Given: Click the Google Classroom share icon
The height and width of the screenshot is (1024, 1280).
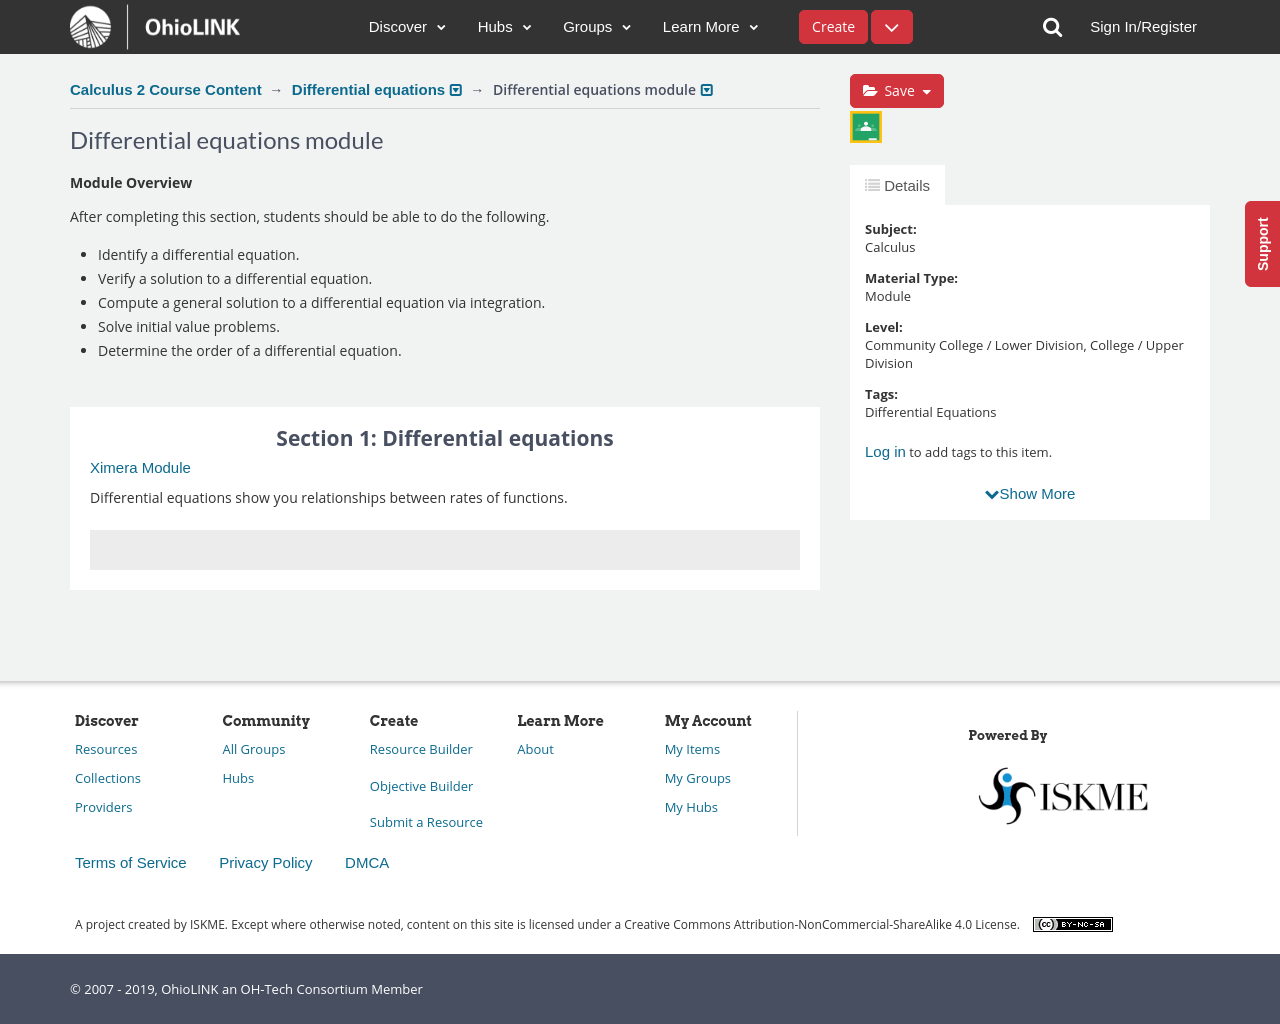Looking at the screenshot, I should pos(866,127).
